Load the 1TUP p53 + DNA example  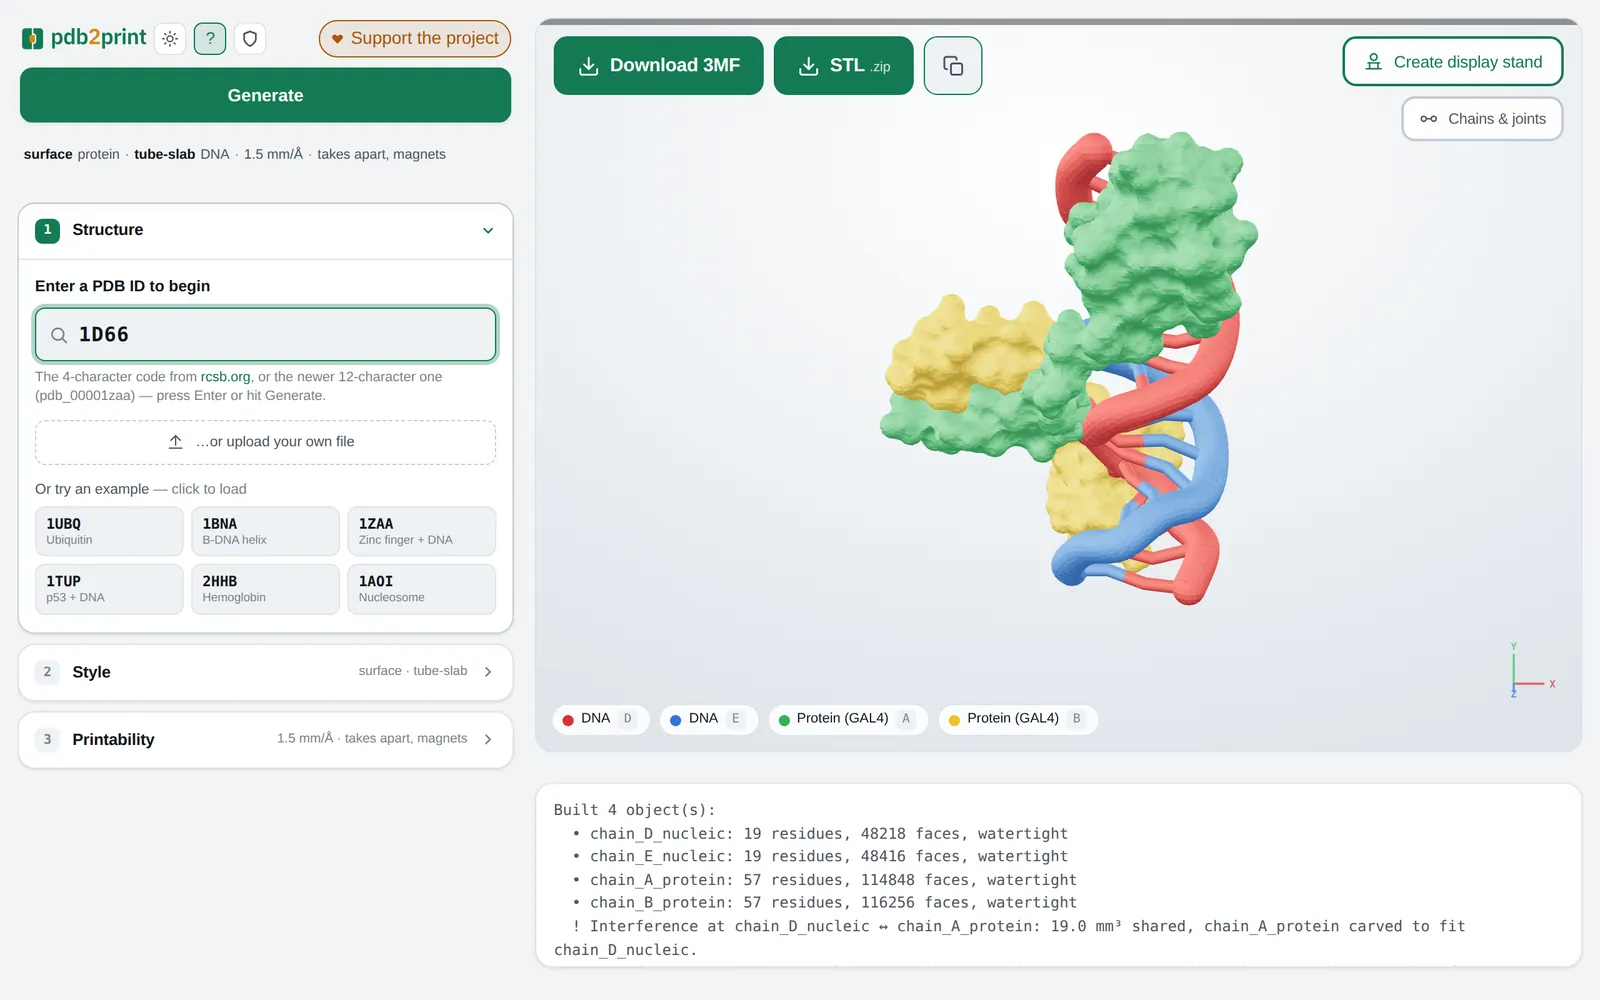coord(109,589)
